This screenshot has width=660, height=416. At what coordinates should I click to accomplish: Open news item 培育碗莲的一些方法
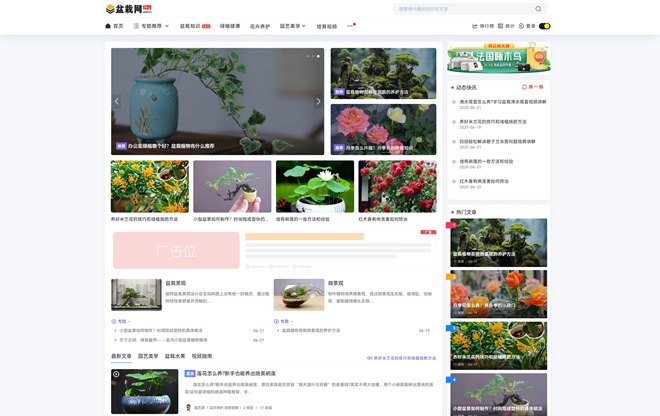486,161
